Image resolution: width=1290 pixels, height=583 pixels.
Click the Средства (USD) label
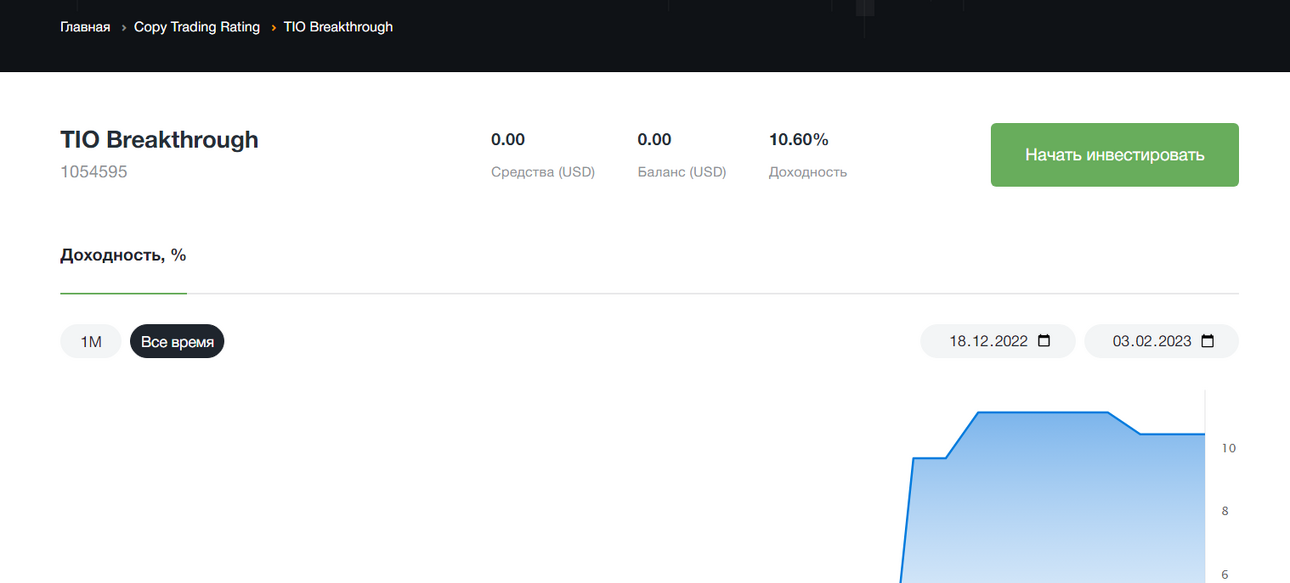tap(543, 172)
